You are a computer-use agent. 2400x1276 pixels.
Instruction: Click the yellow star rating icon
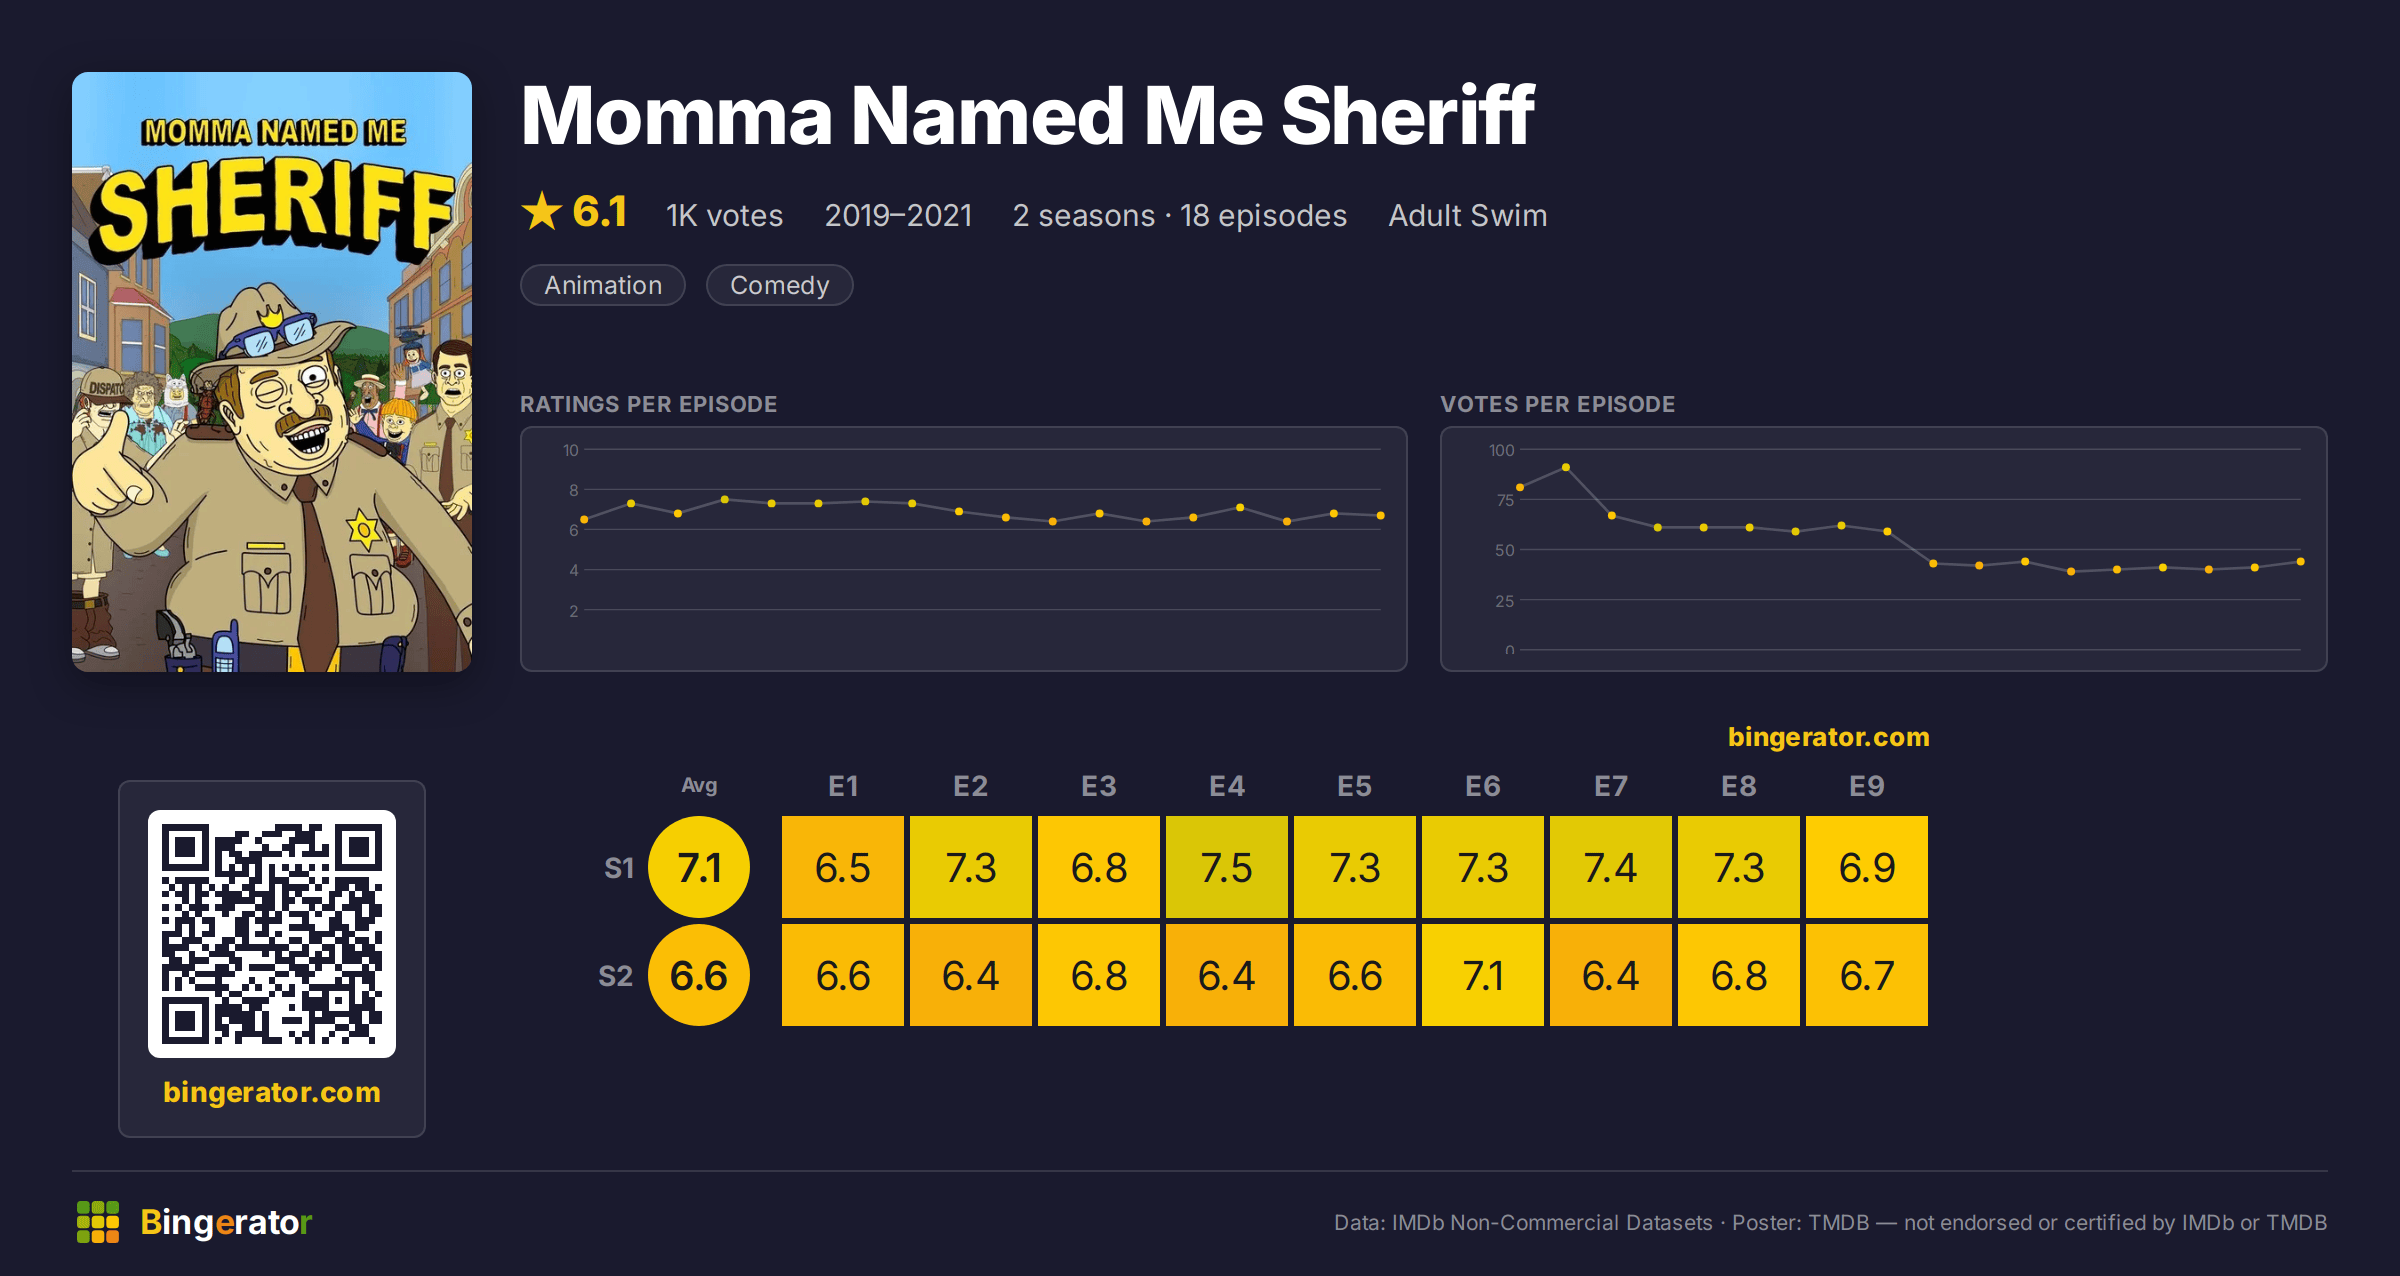click(x=542, y=211)
